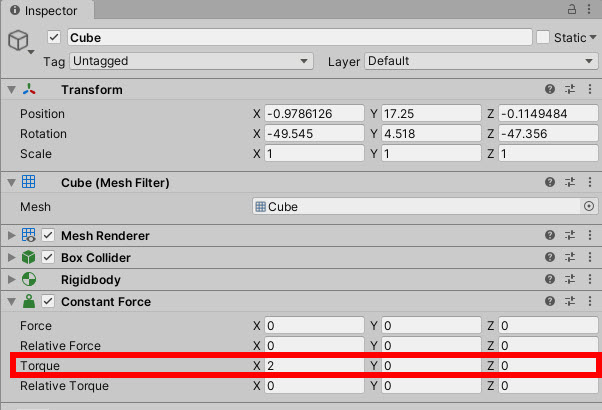Toggle the Cube active checkbox

(54, 37)
